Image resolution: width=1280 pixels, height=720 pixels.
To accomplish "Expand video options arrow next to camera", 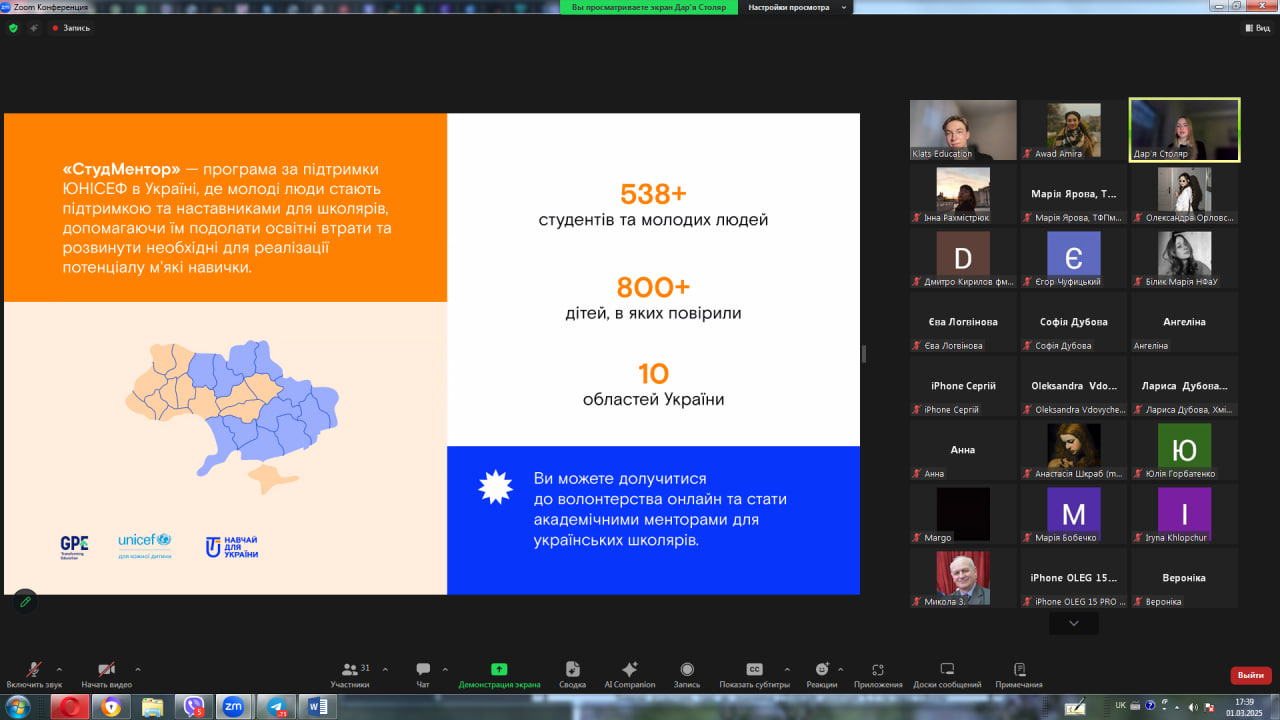I will pyautogui.click(x=137, y=669).
